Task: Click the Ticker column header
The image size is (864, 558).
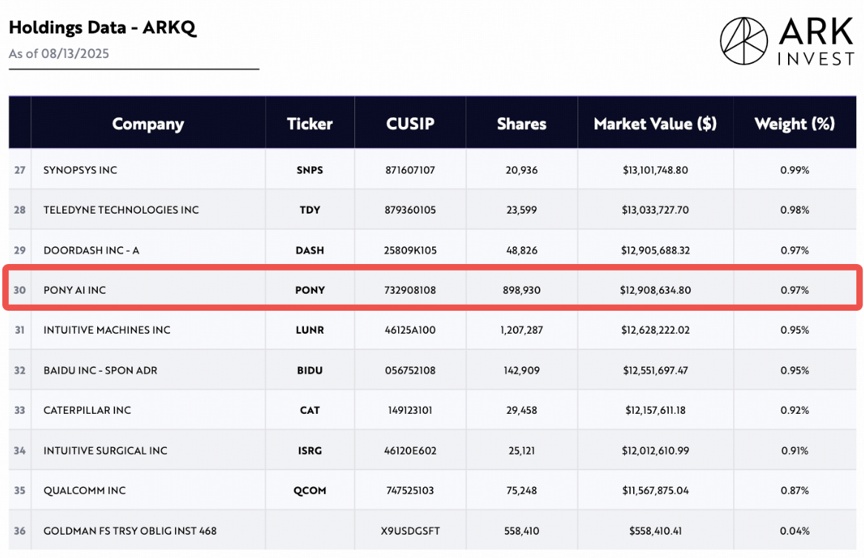Action: [x=310, y=124]
